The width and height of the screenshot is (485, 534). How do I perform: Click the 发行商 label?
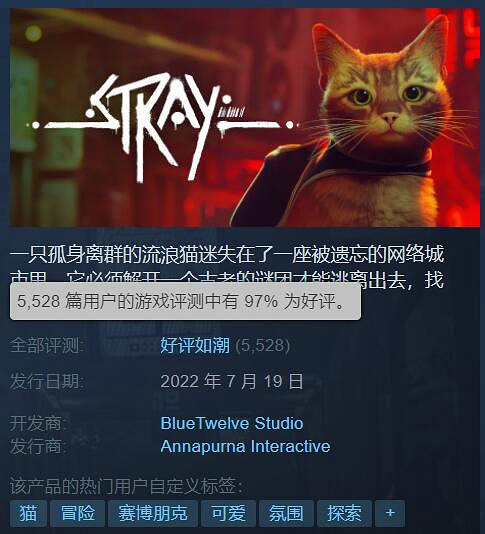pyautogui.click(x=37, y=446)
